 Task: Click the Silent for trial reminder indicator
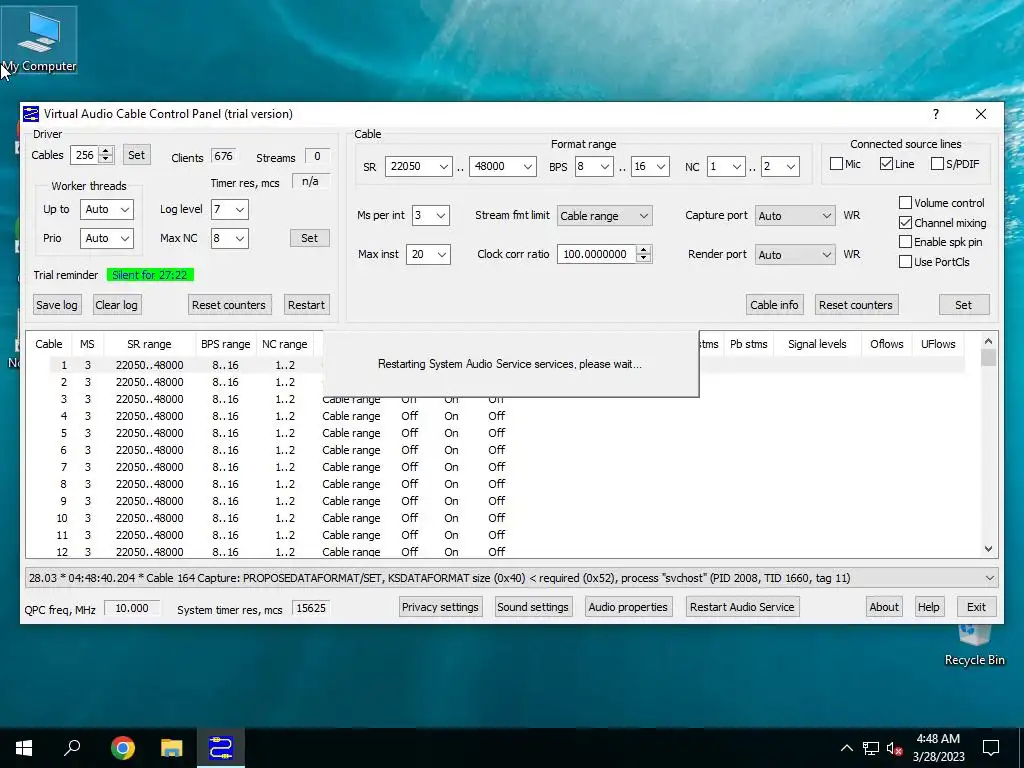[x=150, y=275]
